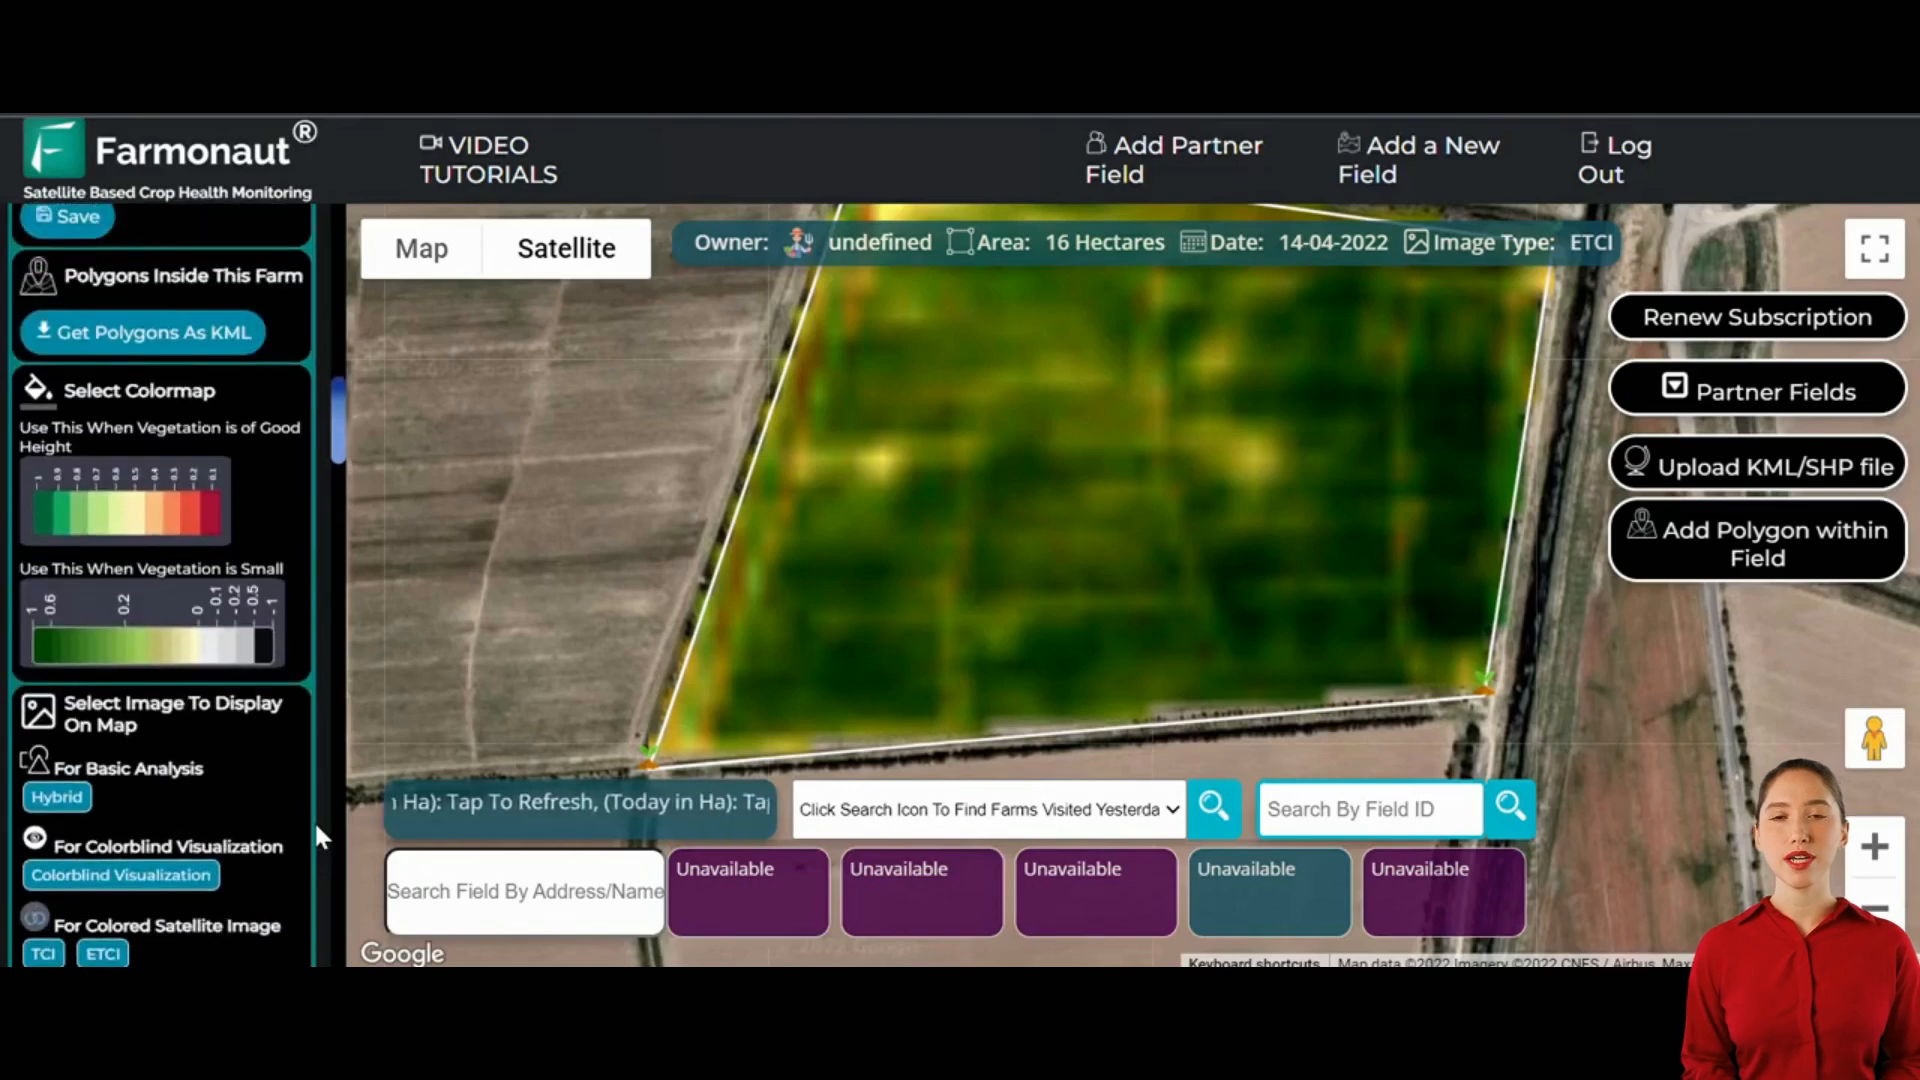Click the Select Image To Display icon
This screenshot has height=1080, width=1920.
pyautogui.click(x=37, y=712)
